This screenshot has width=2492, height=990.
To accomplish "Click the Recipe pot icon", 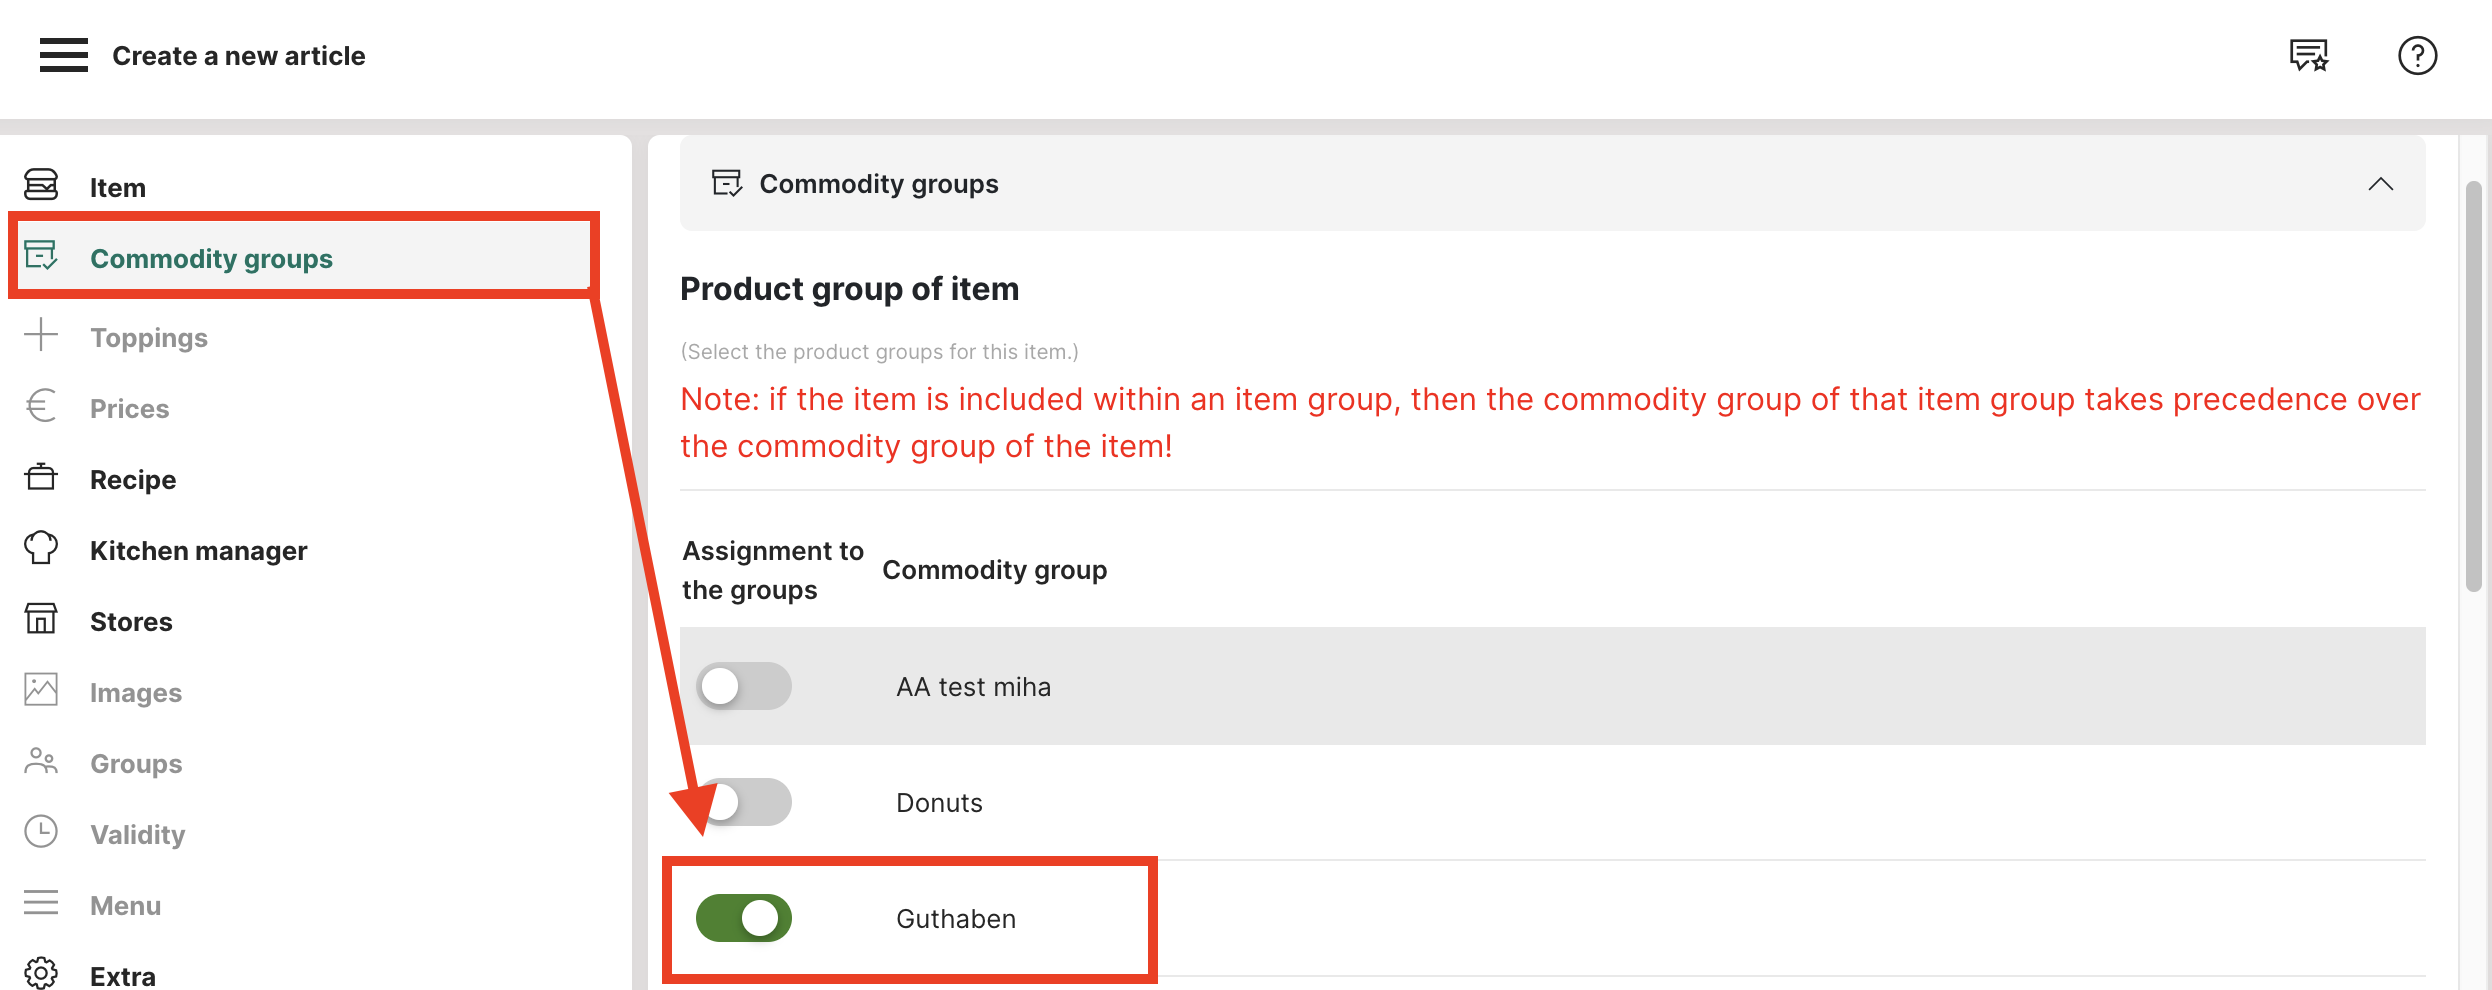I will (x=41, y=477).
